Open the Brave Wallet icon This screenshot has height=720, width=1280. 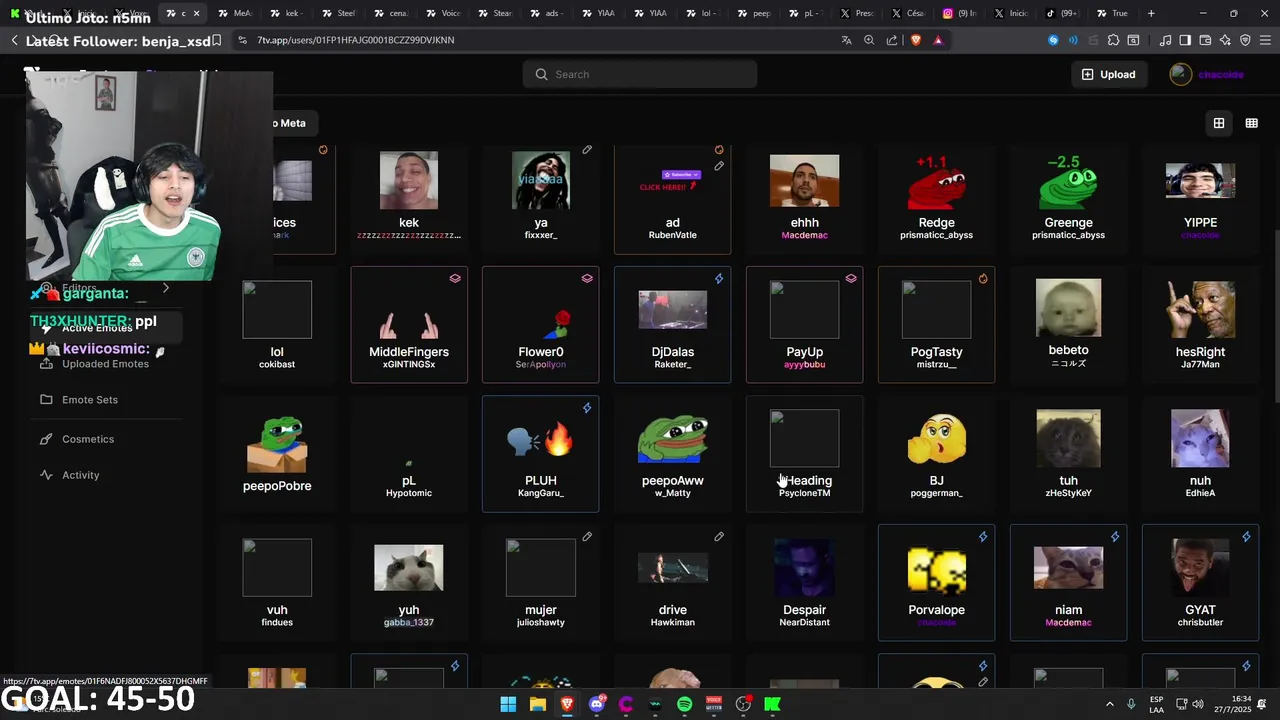pyautogui.click(x=1205, y=40)
